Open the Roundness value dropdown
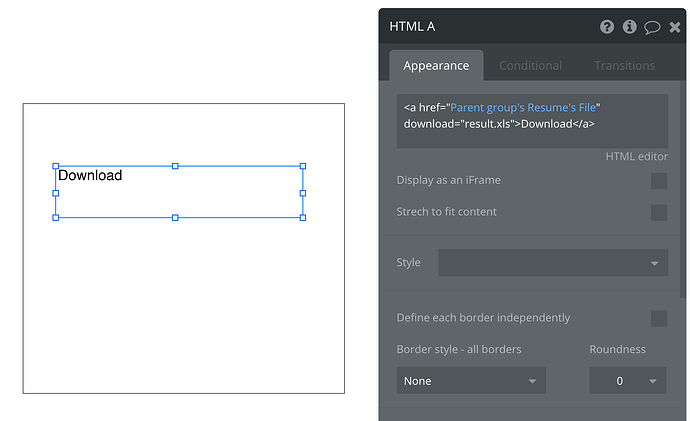 point(627,381)
